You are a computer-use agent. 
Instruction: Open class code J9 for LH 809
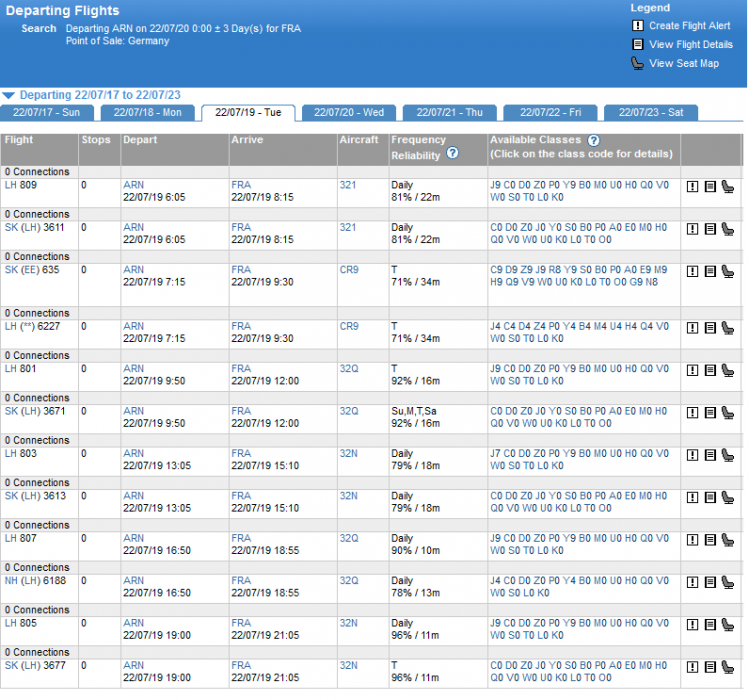[496, 185]
